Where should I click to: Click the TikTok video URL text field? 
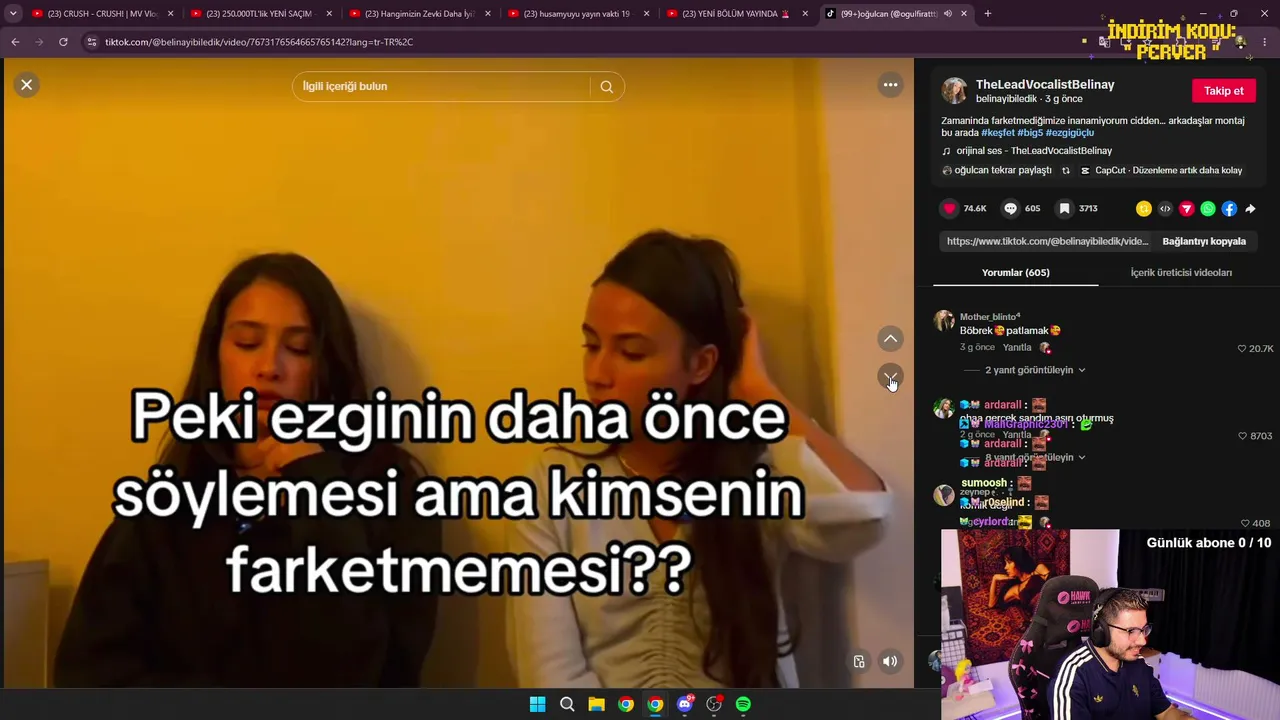[1047, 241]
